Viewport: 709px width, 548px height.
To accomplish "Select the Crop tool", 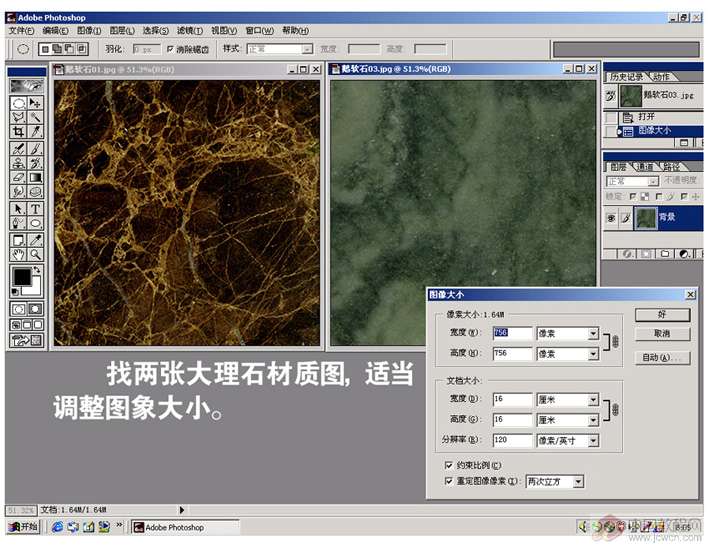I will tap(19, 132).
